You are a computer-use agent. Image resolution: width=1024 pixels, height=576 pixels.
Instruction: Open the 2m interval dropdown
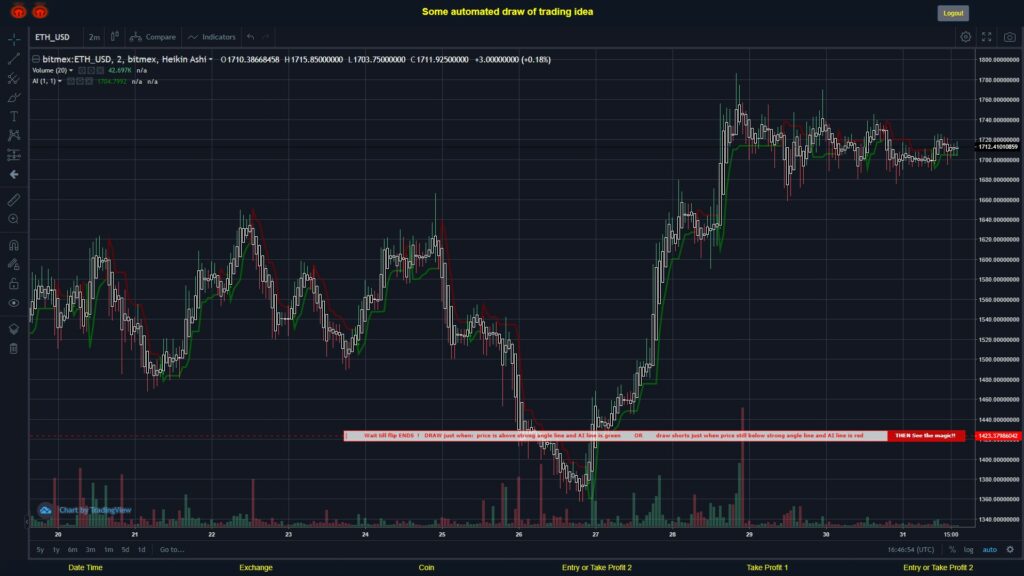point(95,37)
